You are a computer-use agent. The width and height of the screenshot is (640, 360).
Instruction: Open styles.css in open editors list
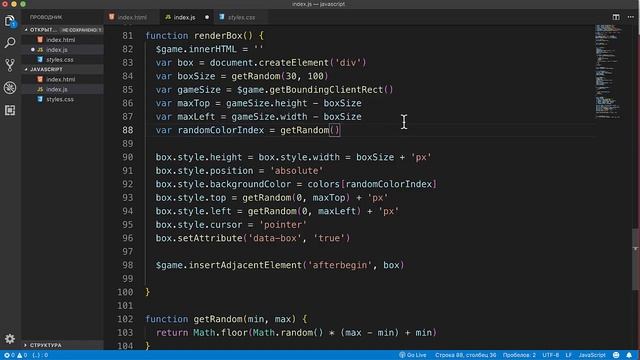pos(60,60)
